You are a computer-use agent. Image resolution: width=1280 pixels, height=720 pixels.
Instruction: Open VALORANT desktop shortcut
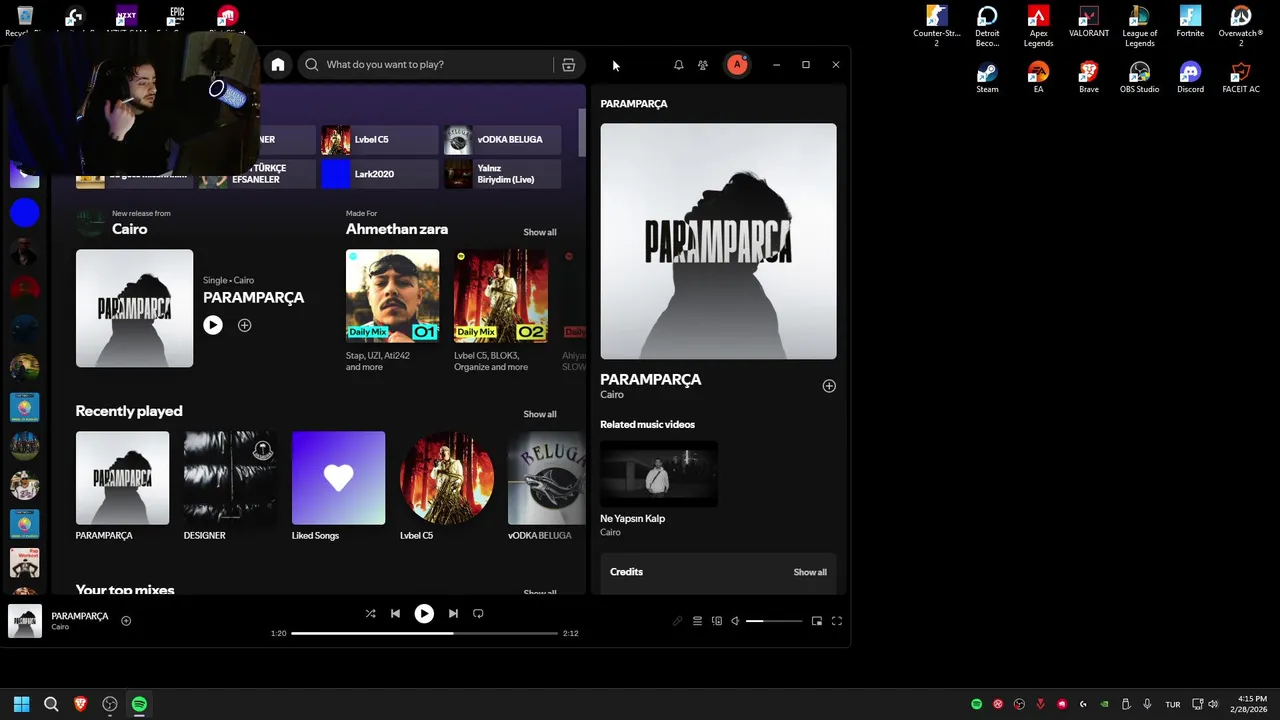[1089, 22]
